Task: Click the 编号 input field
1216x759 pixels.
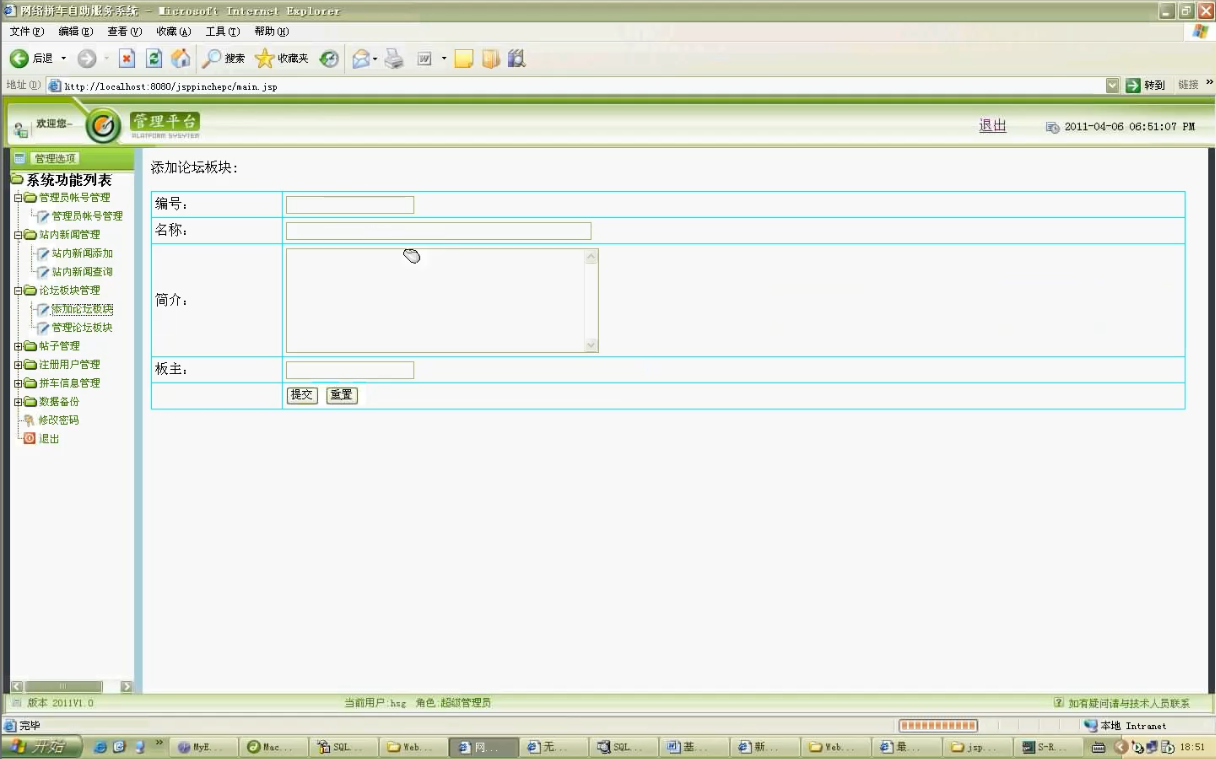Action: click(x=350, y=205)
